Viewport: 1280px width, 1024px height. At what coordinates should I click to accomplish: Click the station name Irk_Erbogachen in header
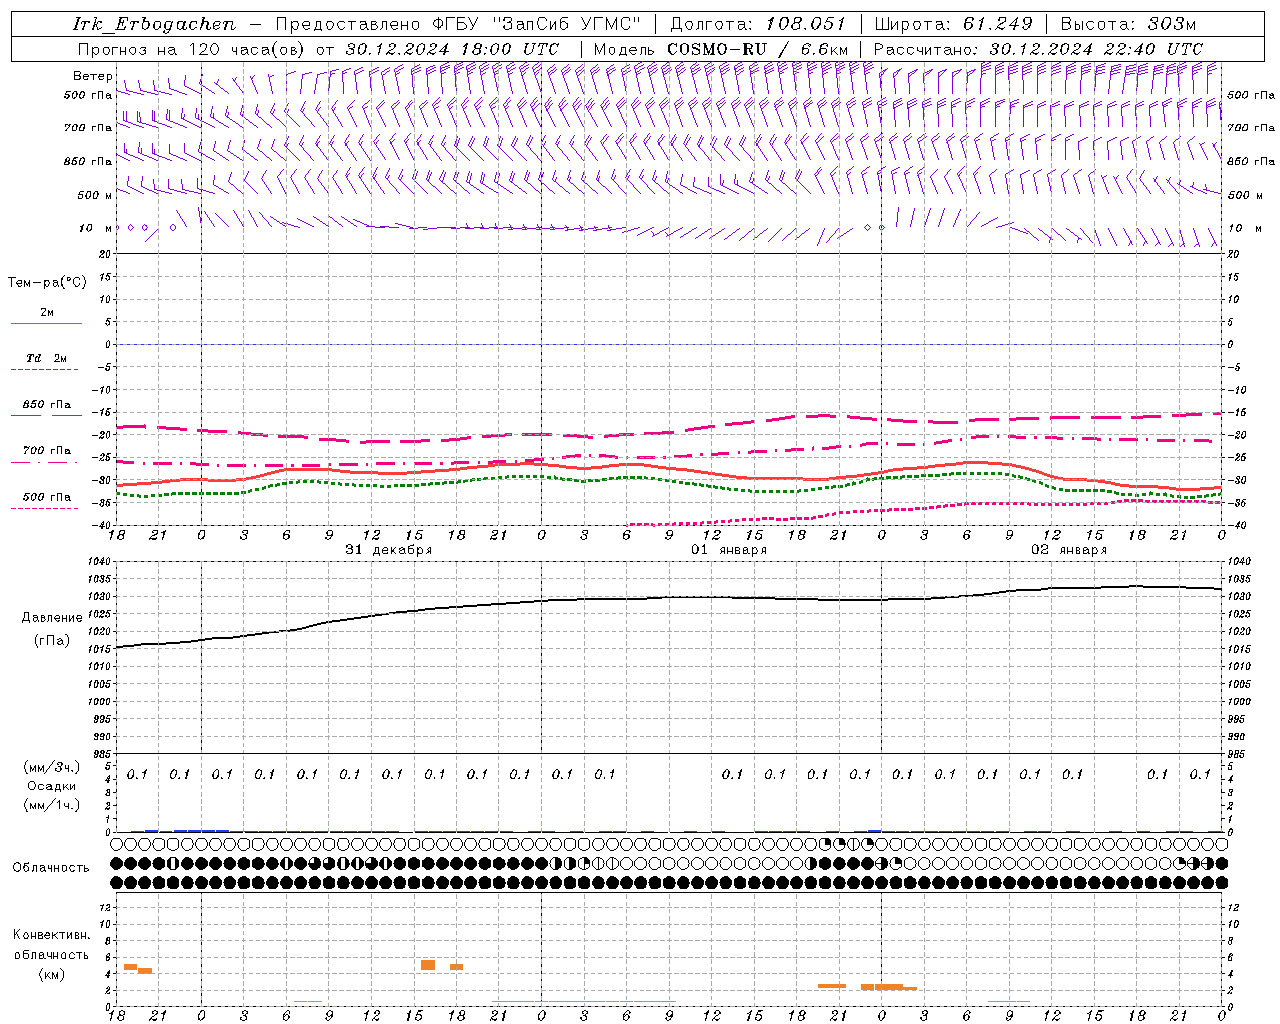[x=153, y=24]
